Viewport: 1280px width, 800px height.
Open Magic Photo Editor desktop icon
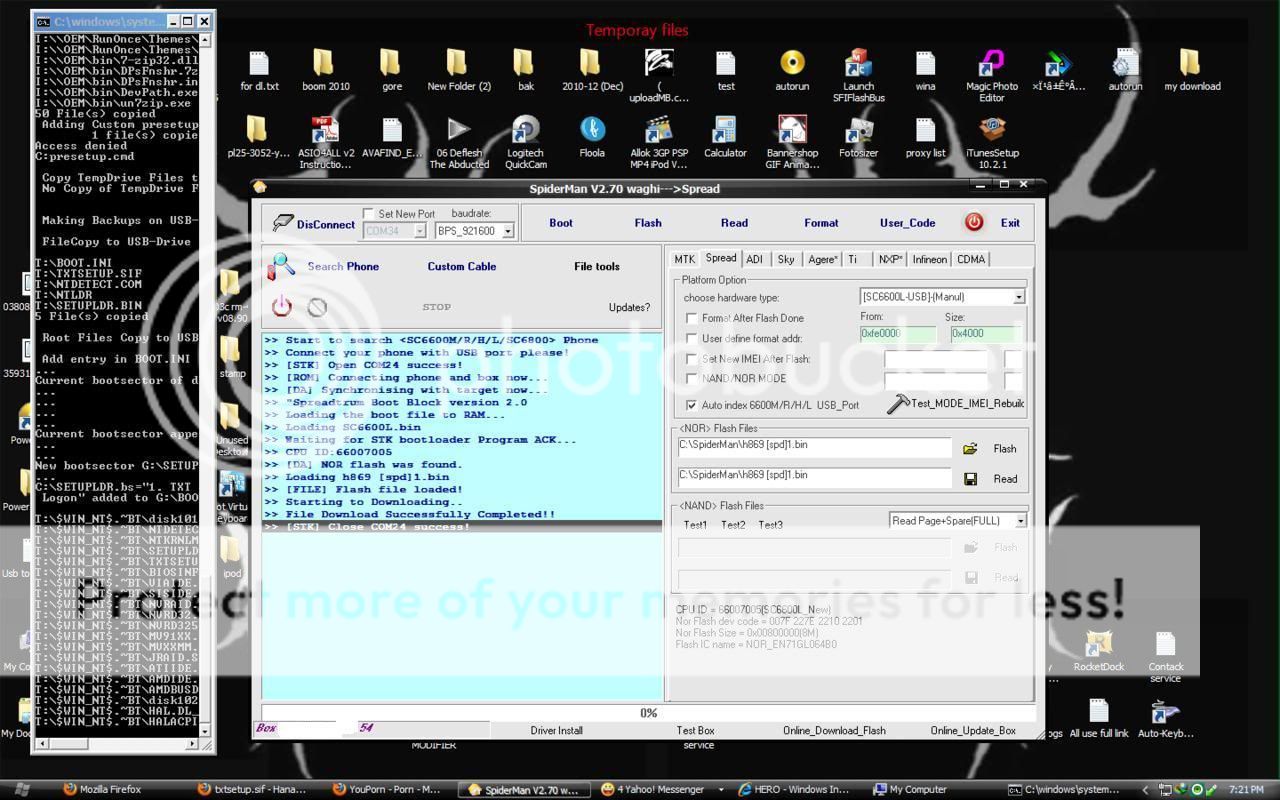click(991, 64)
